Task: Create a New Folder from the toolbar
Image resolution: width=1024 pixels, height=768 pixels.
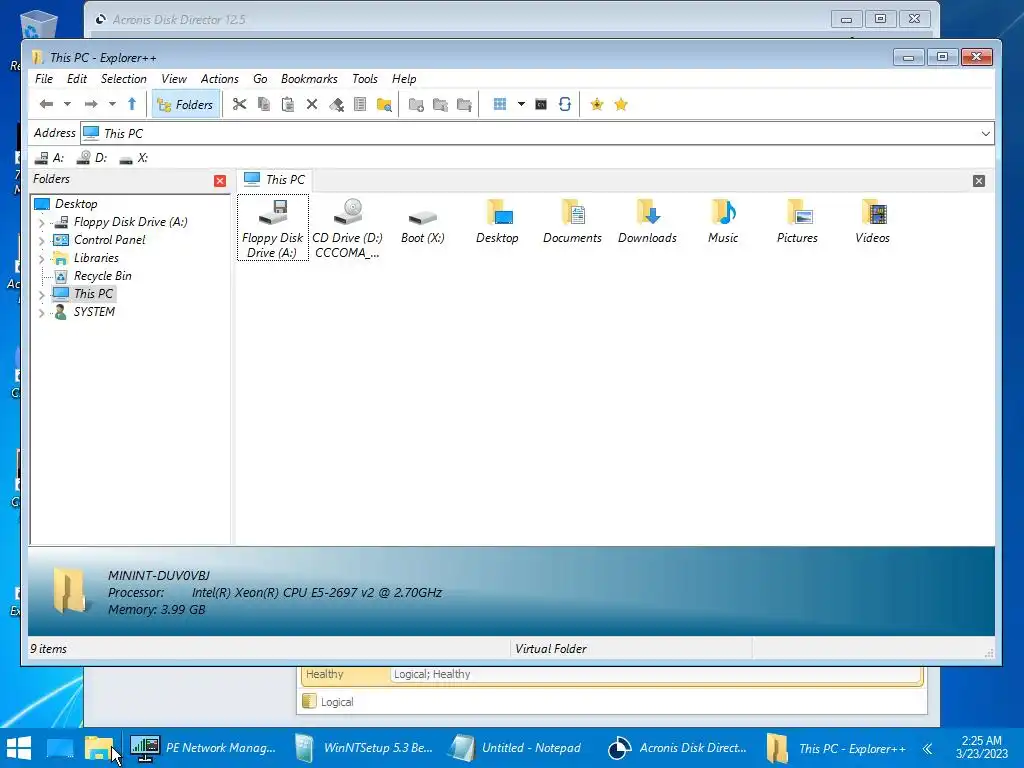Action: click(416, 104)
